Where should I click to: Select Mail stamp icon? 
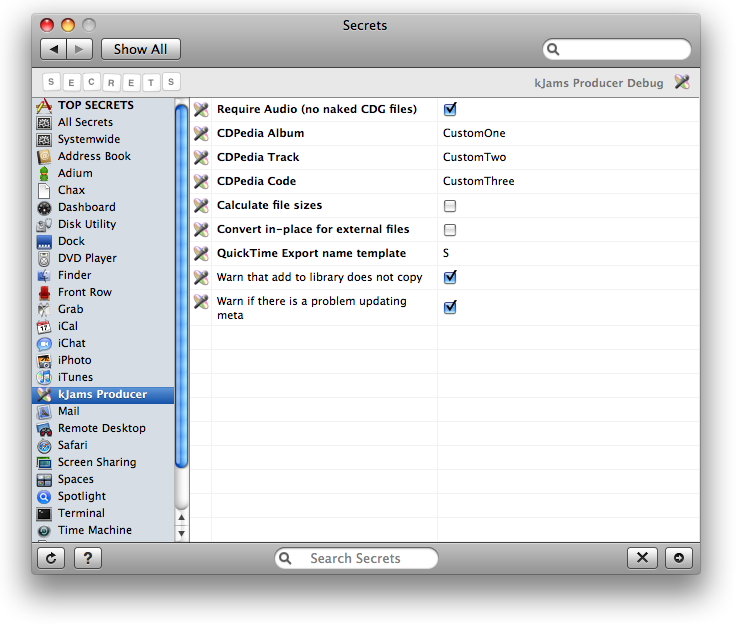point(44,412)
